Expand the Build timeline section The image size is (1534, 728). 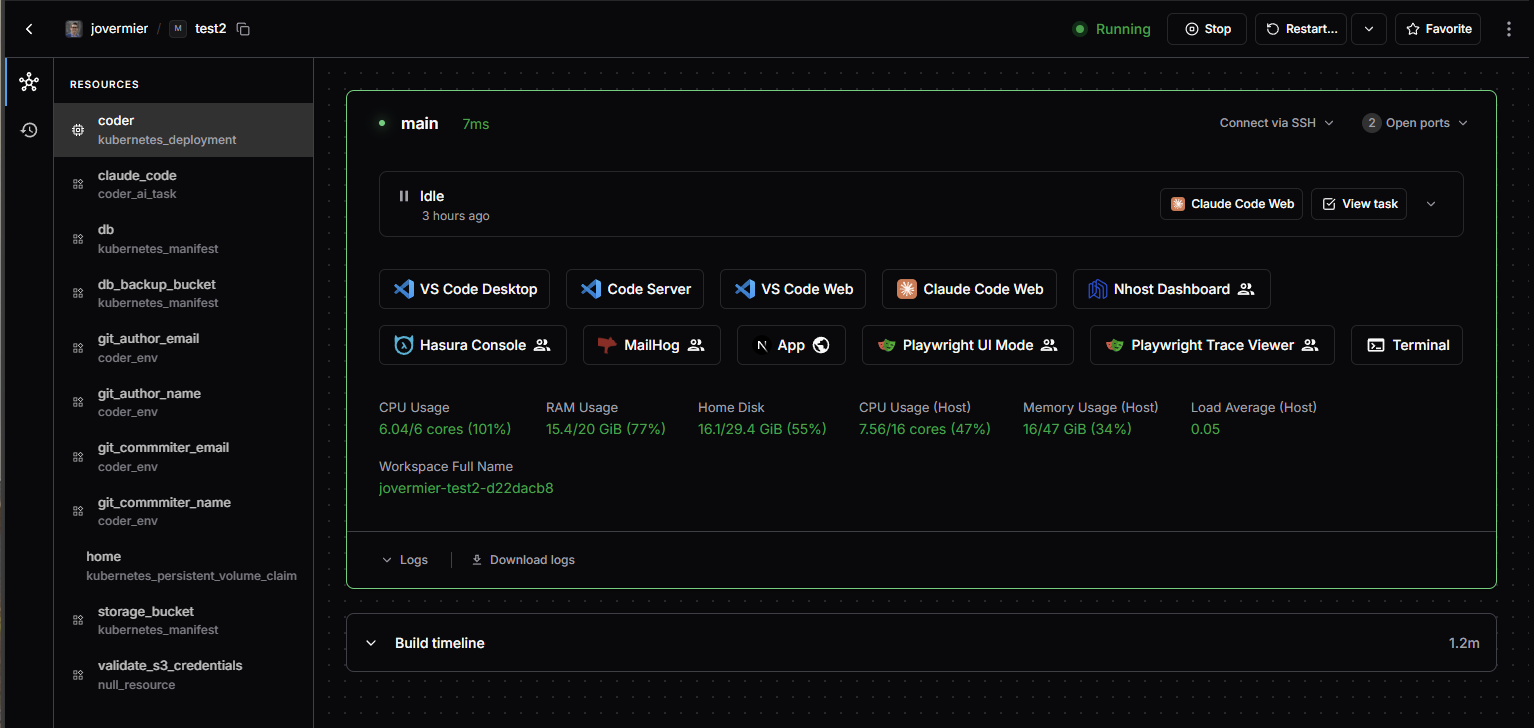tap(921, 643)
